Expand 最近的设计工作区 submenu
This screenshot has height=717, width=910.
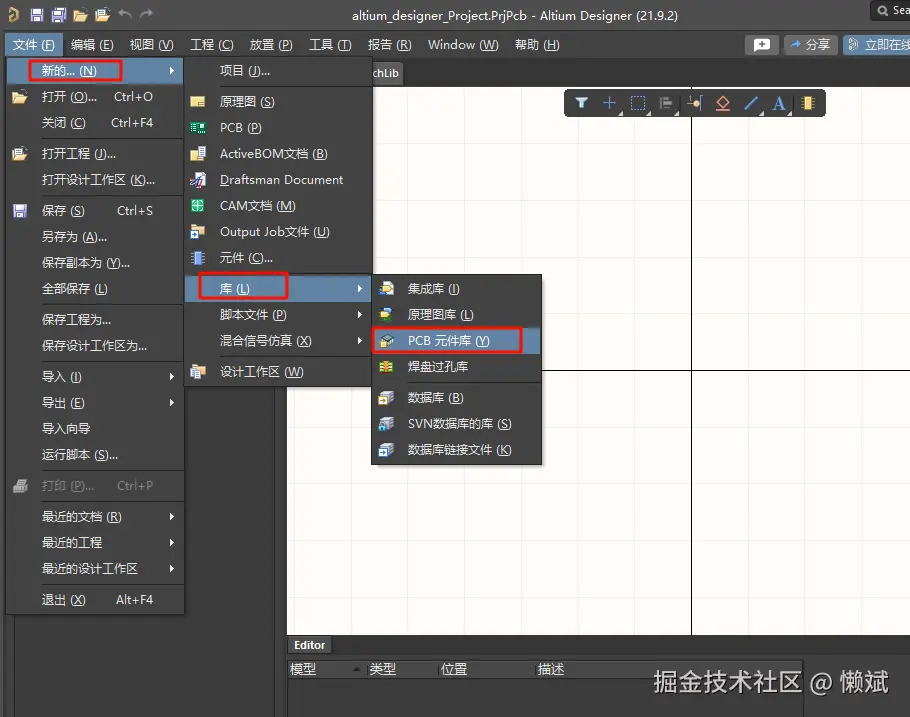[95, 569]
